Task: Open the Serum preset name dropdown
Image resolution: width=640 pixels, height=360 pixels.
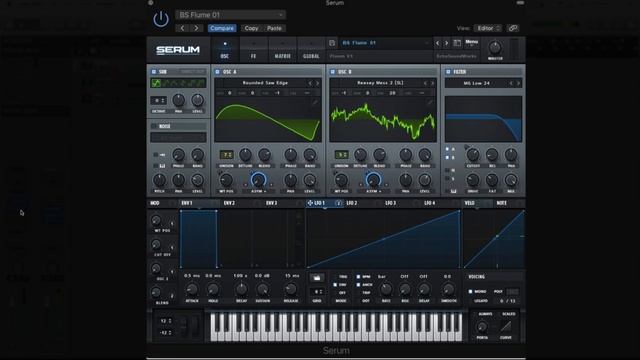Action: tap(385, 43)
